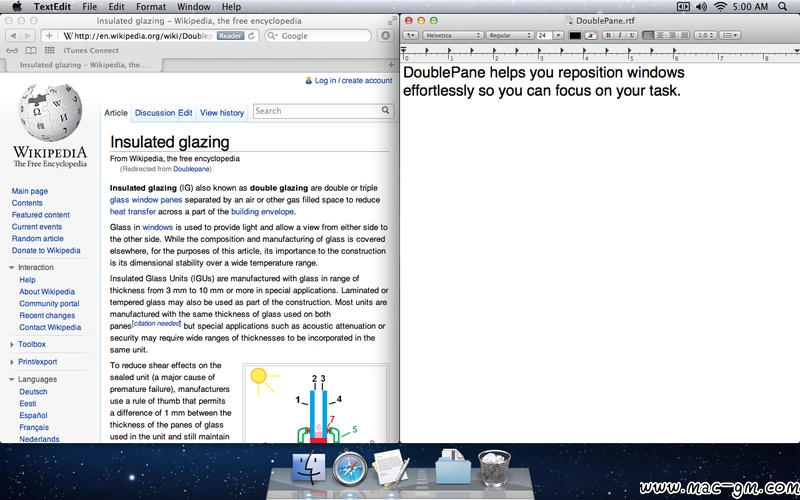Switch to Wikipedia Discussion tab
The image size is (800, 500).
(x=155, y=113)
